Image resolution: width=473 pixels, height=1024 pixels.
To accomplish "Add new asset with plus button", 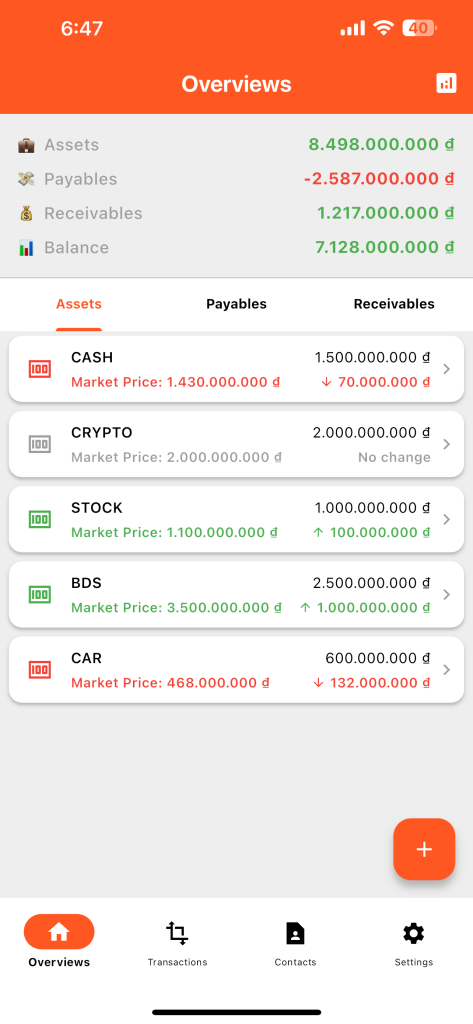I will click(424, 849).
